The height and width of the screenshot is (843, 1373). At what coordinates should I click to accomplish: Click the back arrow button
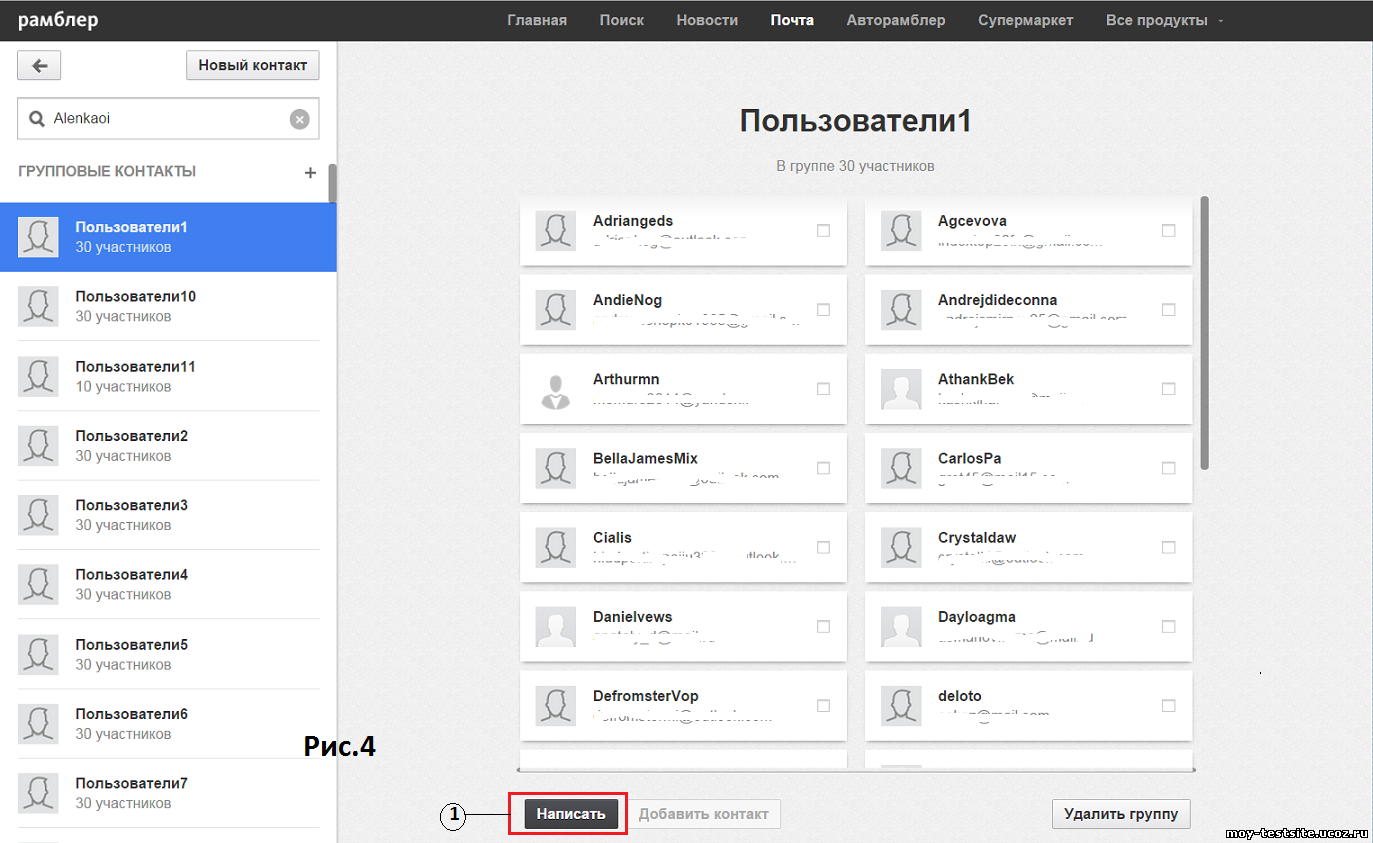[39, 66]
